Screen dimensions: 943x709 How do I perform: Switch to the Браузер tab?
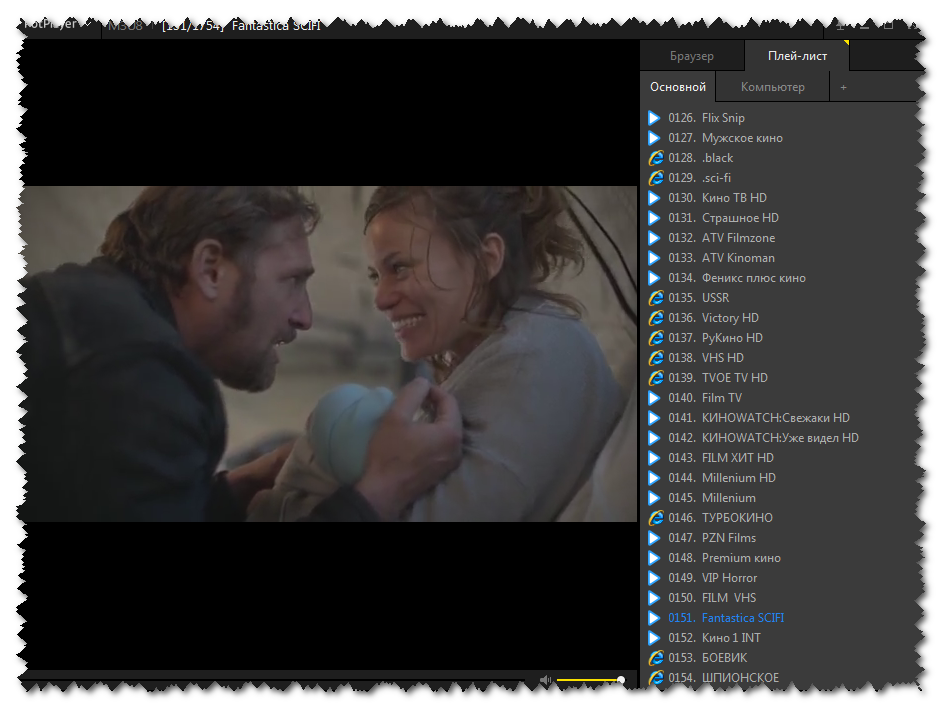pyautogui.click(x=692, y=56)
